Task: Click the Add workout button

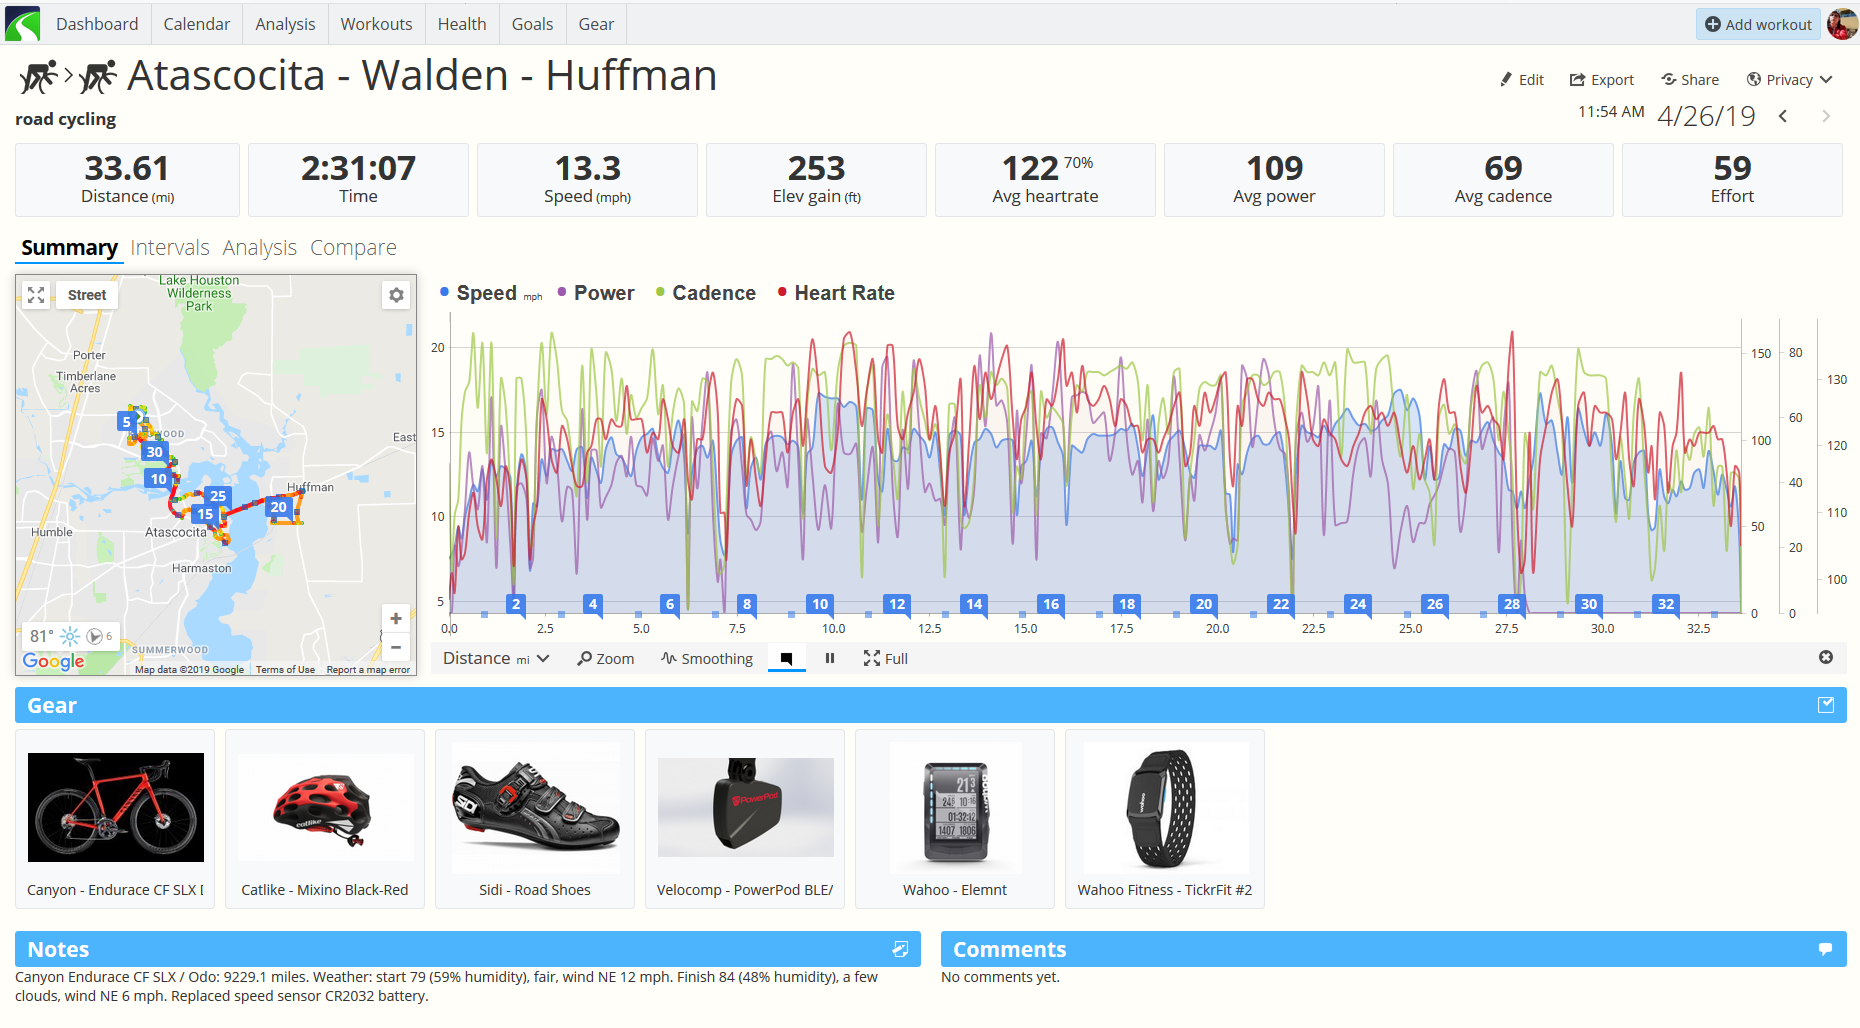Action: coord(1757,24)
